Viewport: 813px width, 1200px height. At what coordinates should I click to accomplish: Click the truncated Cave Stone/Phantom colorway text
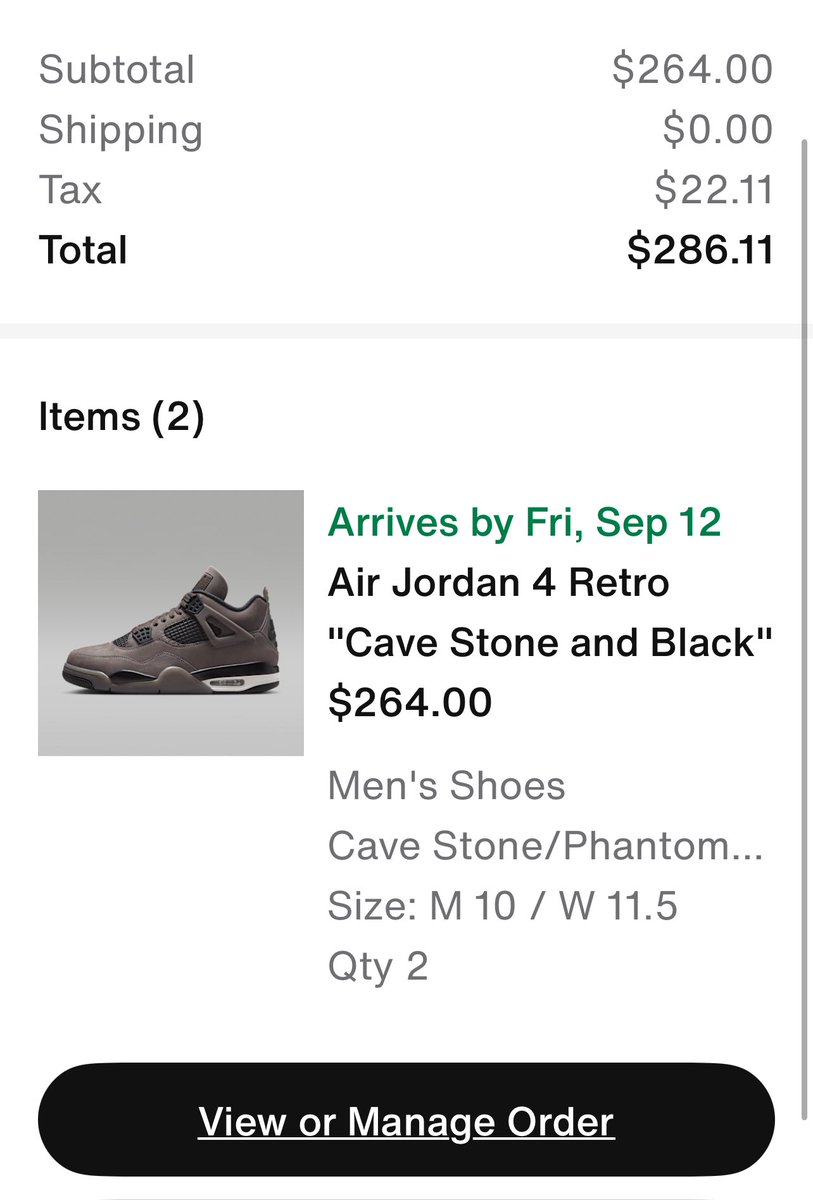[545, 847]
